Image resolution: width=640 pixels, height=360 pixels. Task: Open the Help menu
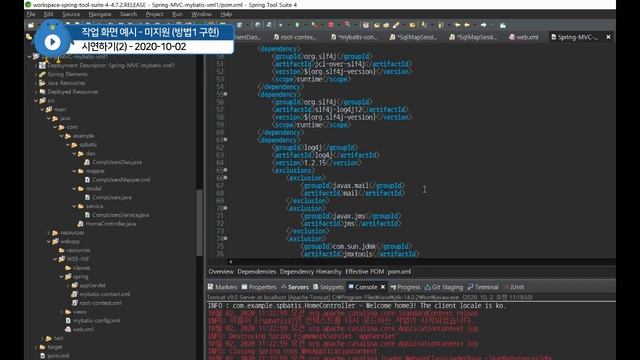pyautogui.click(x=226, y=14)
